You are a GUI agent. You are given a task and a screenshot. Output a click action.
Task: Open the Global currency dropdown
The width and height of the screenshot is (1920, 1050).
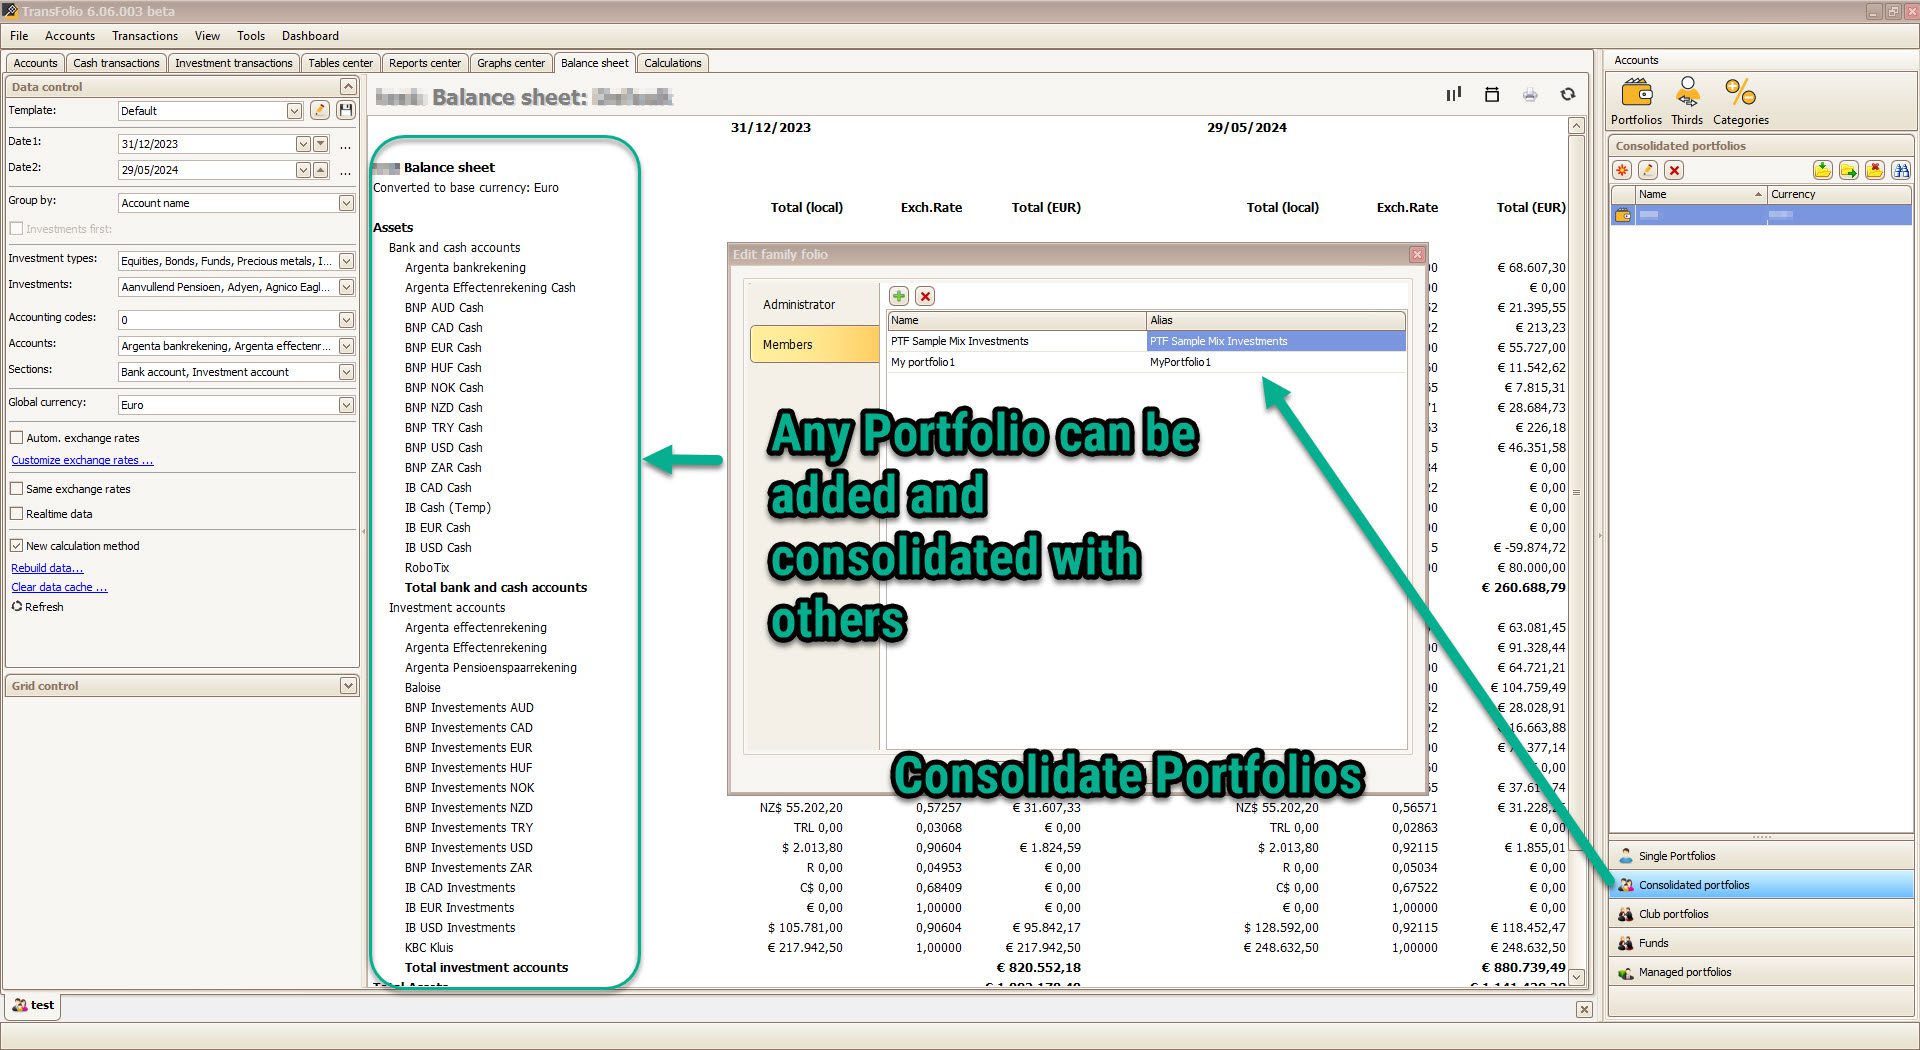346,405
